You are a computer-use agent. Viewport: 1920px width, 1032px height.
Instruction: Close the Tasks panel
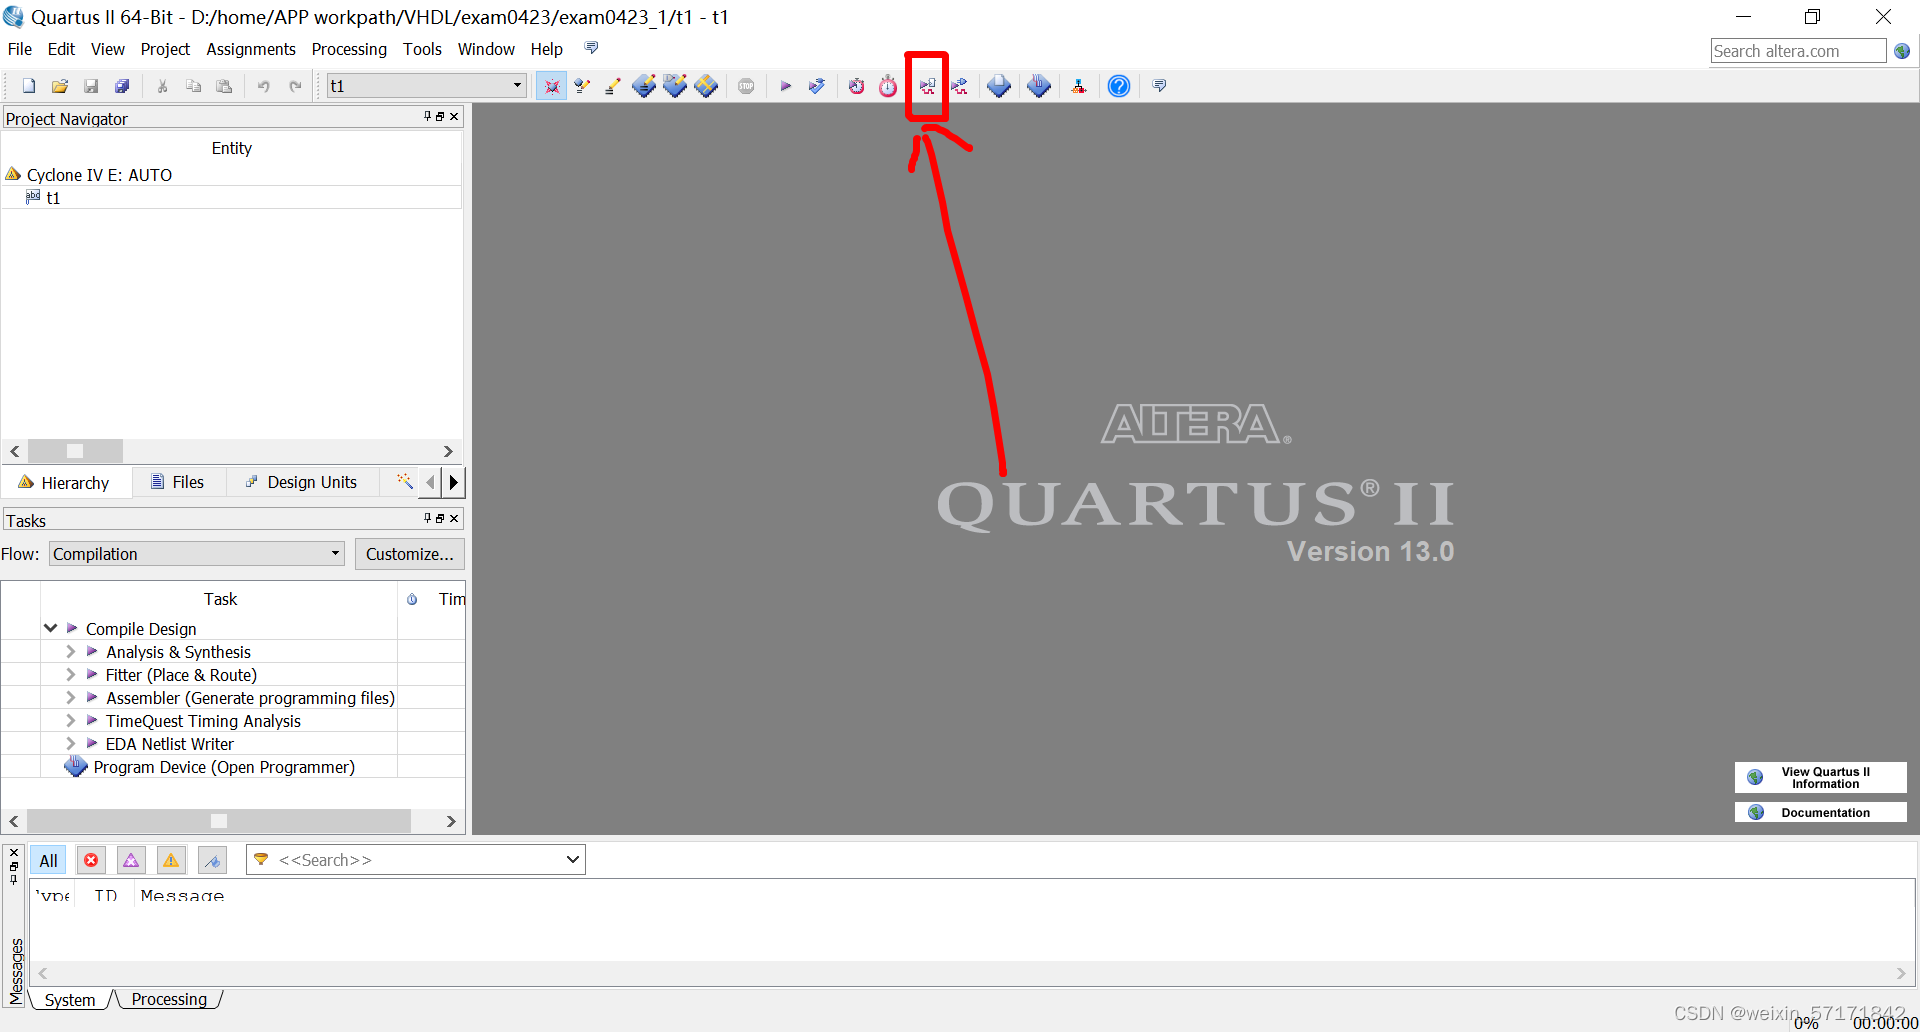454,518
